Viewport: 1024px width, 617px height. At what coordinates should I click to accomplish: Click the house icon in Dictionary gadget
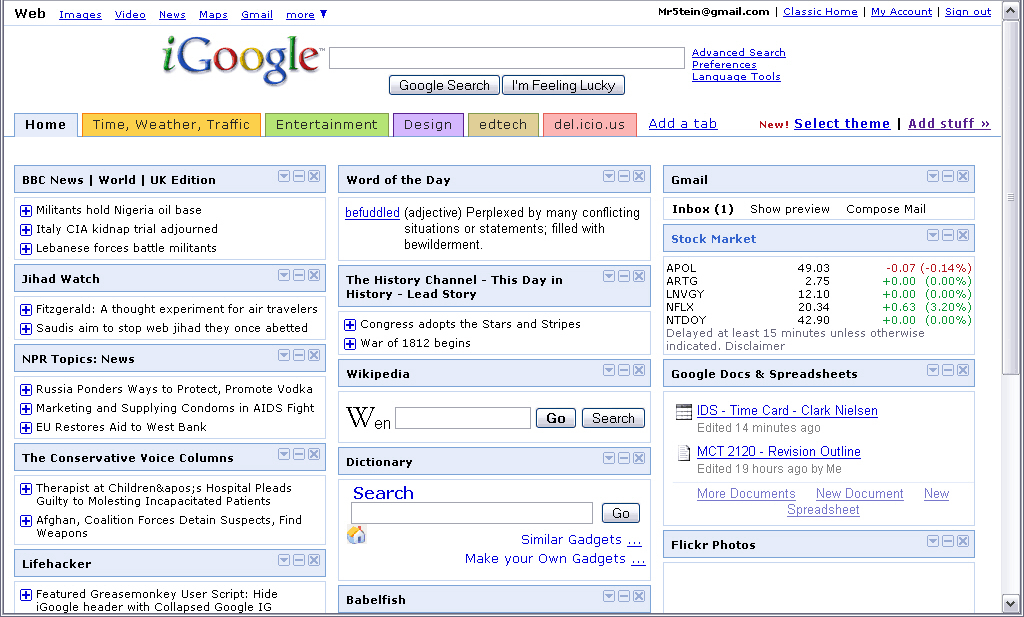[x=356, y=535]
